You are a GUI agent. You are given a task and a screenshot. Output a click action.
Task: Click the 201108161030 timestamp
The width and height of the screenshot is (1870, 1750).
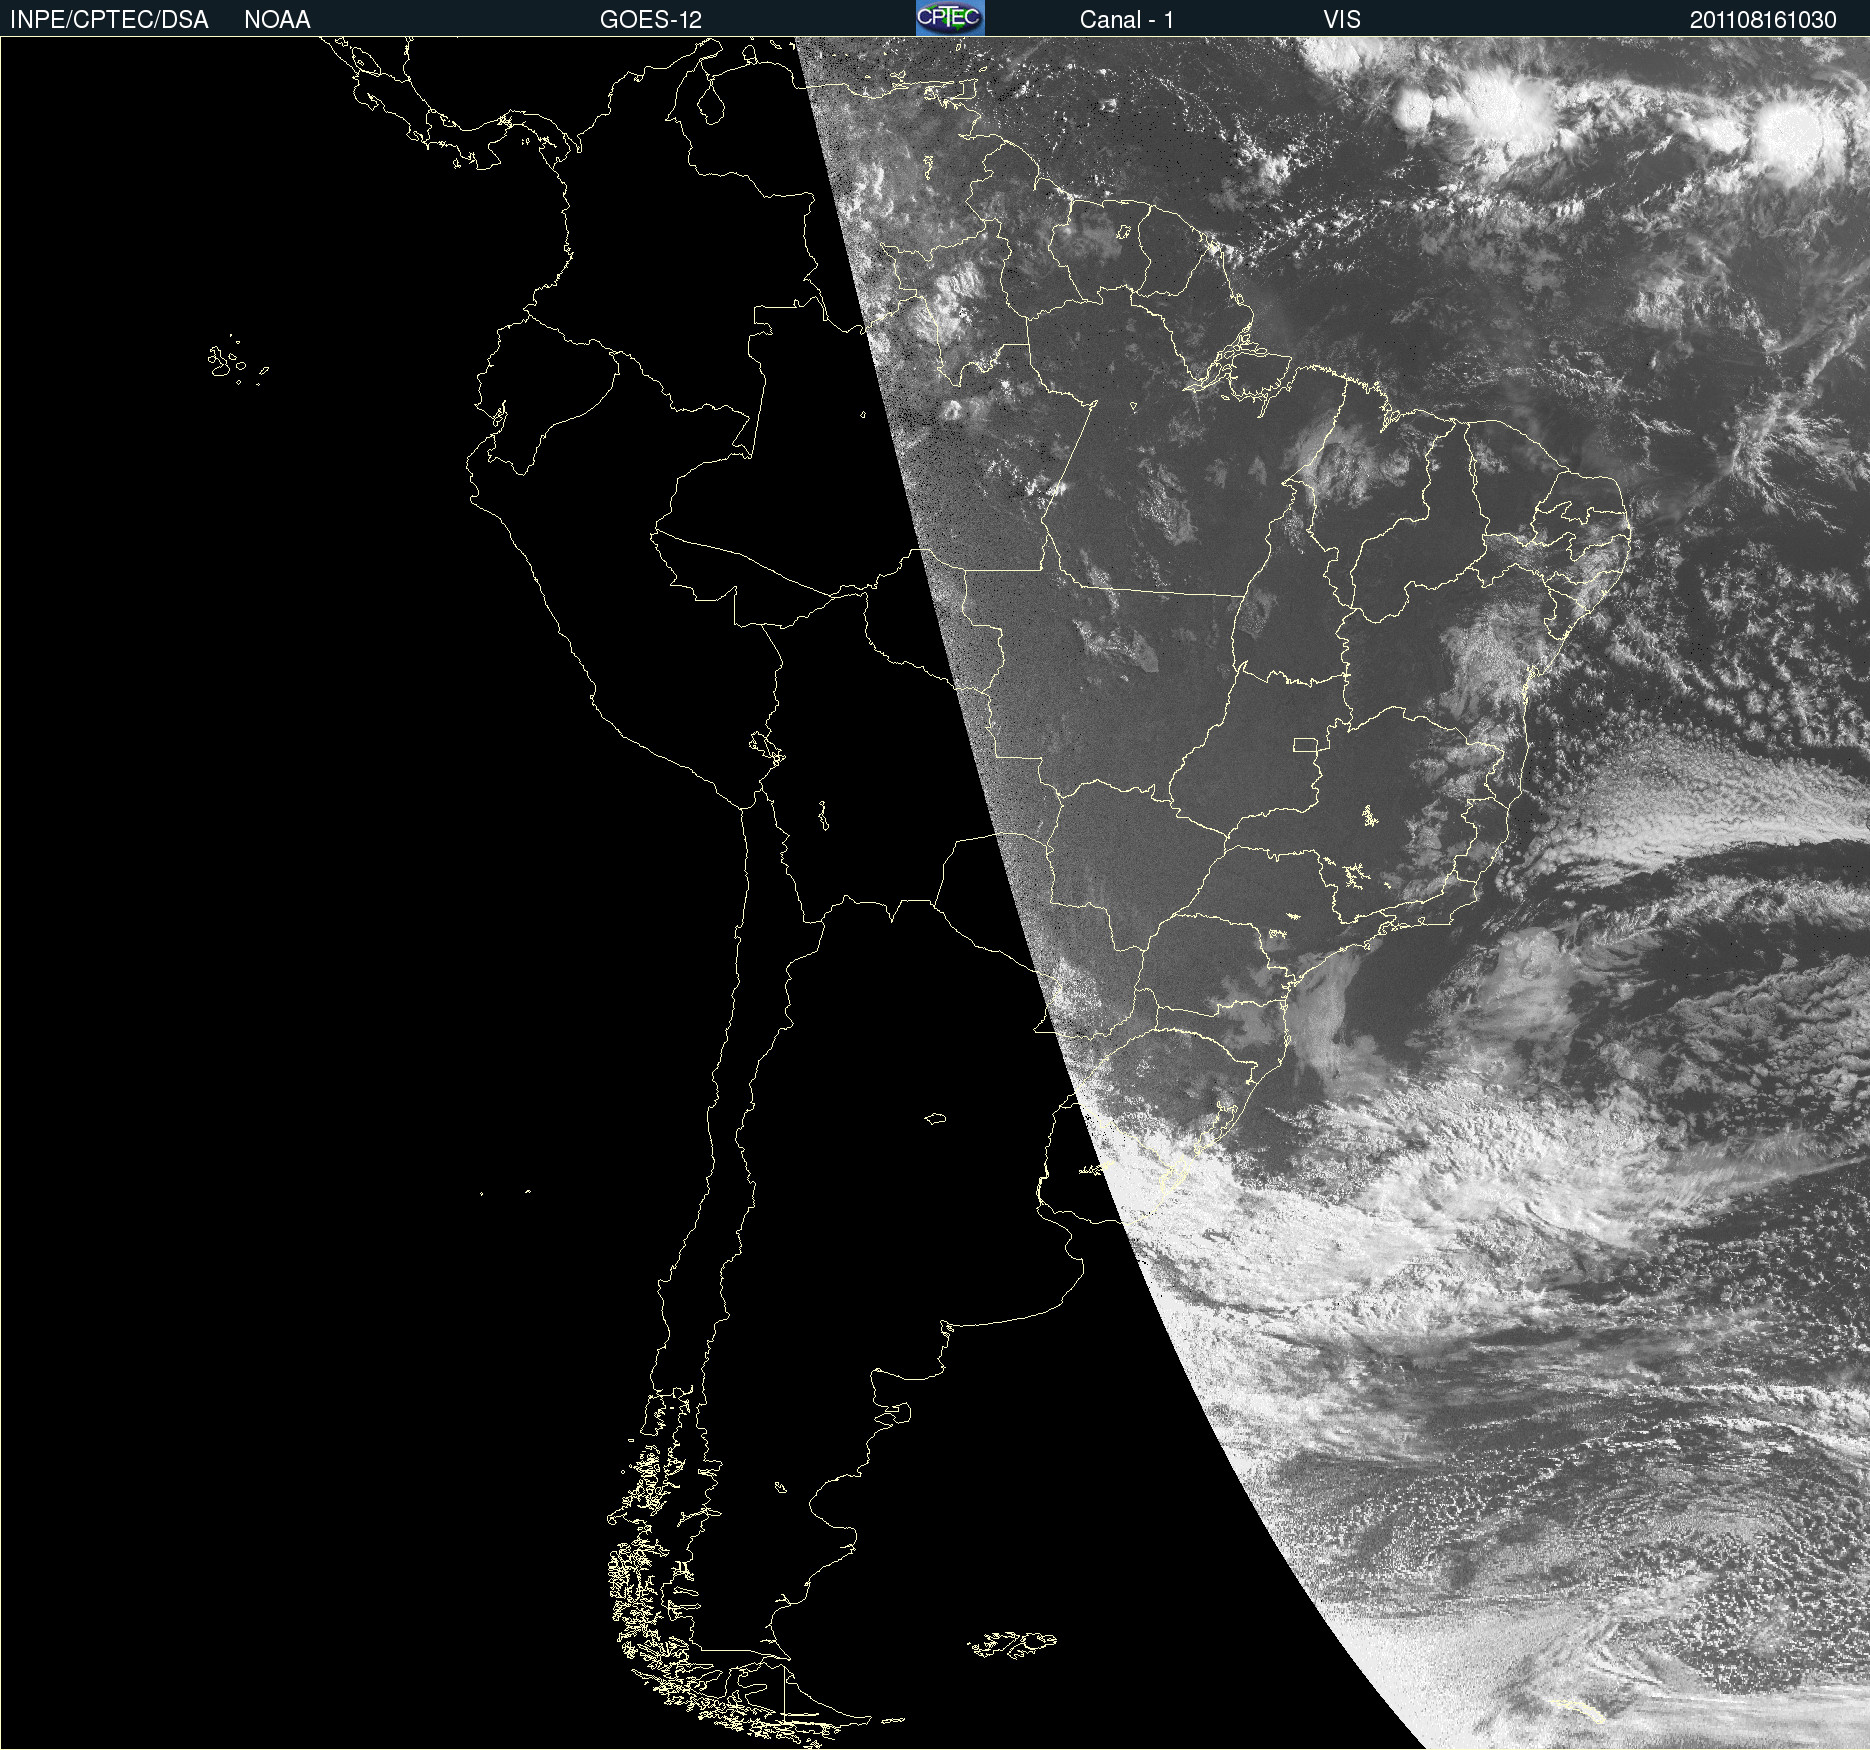click(1763, 20)
